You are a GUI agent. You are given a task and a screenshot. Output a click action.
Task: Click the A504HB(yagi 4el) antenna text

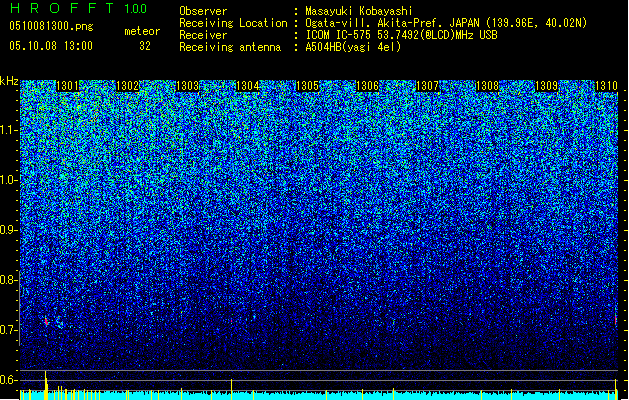353,47
